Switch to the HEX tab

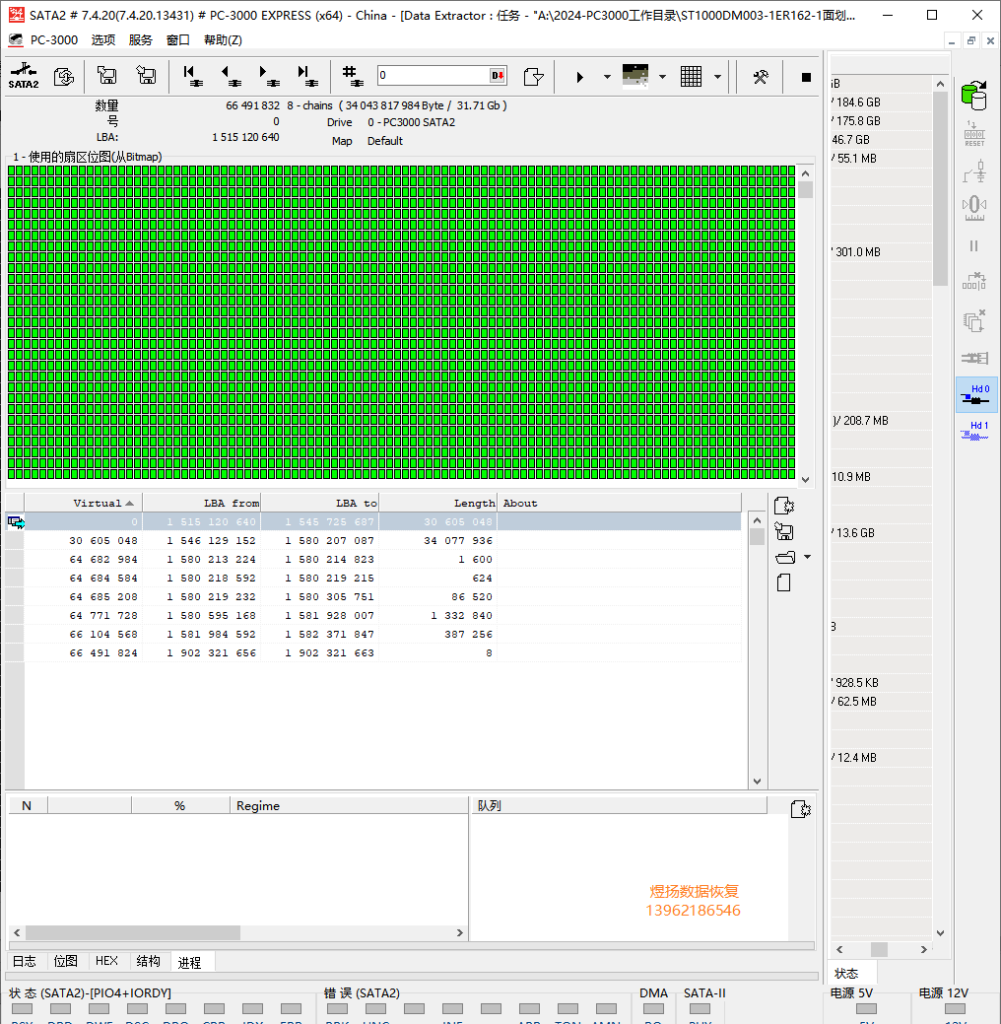(x=106, y=961)
